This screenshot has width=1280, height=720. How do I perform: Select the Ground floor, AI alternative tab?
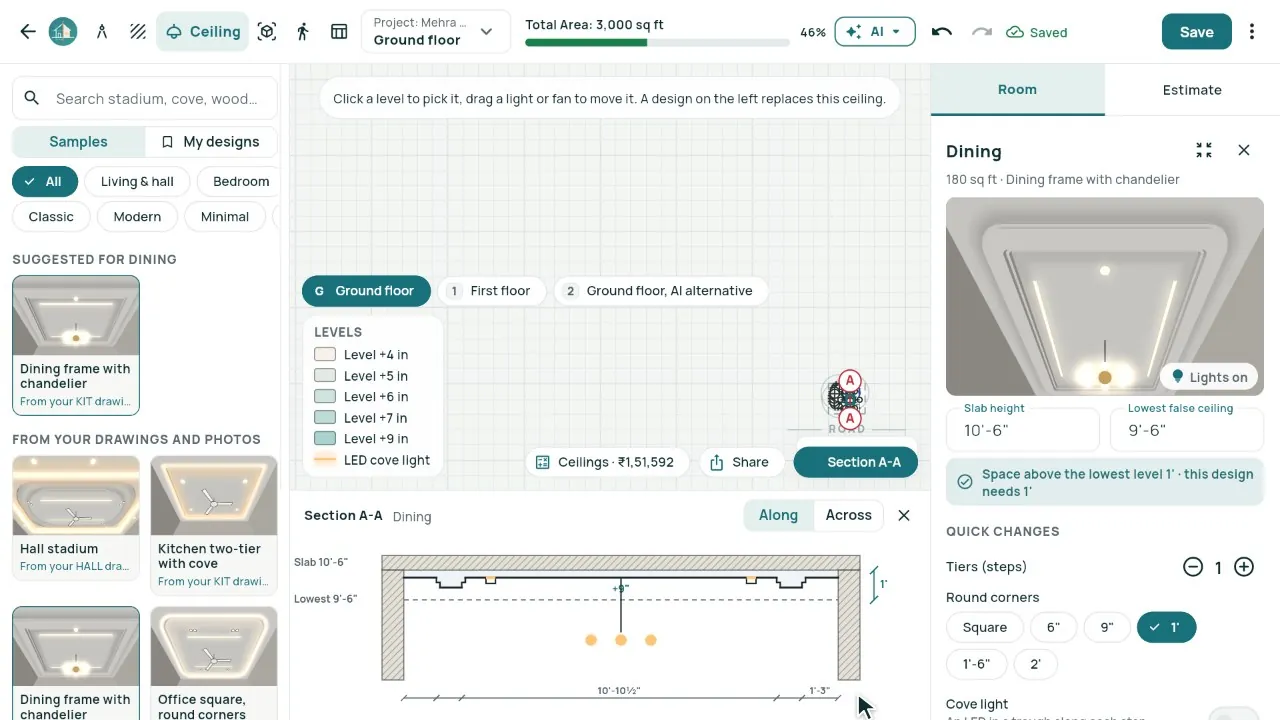(x=660, y=291)
